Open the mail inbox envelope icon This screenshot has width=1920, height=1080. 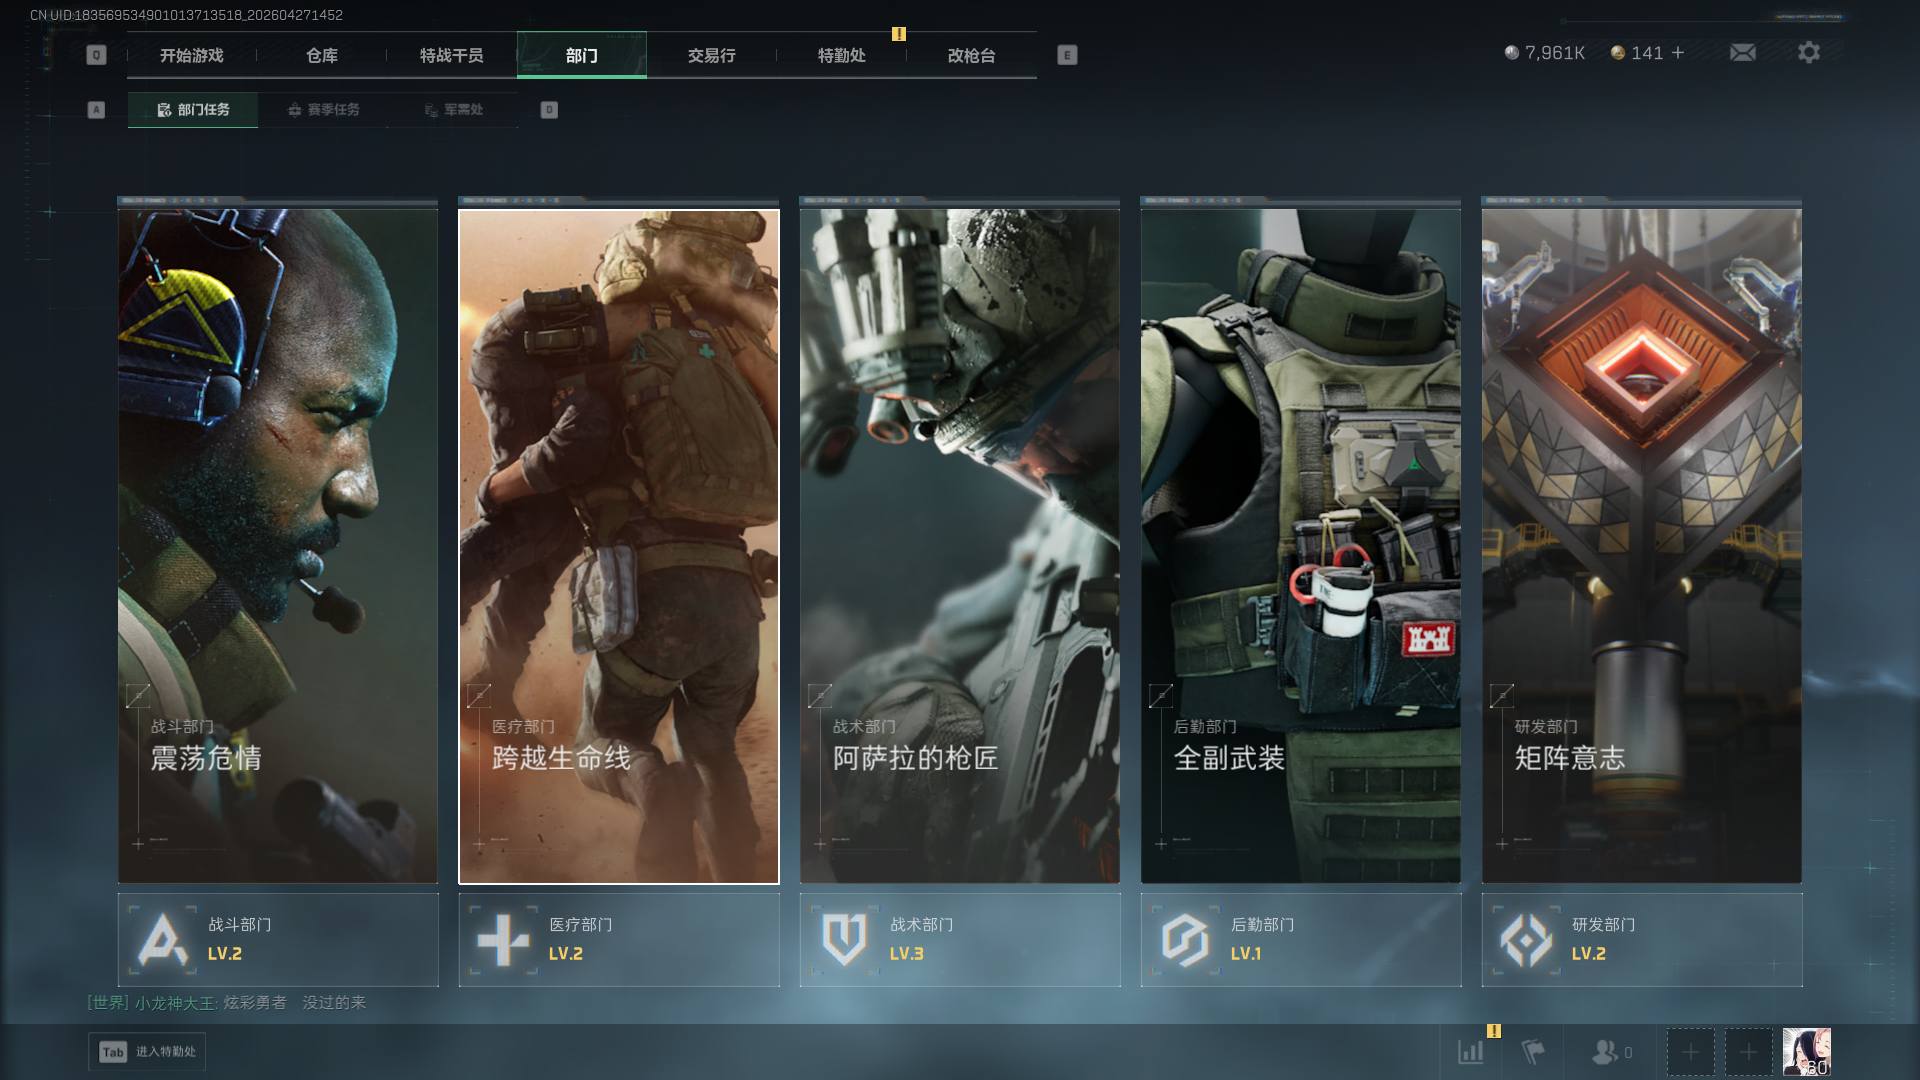click(x=1742, y=53)
